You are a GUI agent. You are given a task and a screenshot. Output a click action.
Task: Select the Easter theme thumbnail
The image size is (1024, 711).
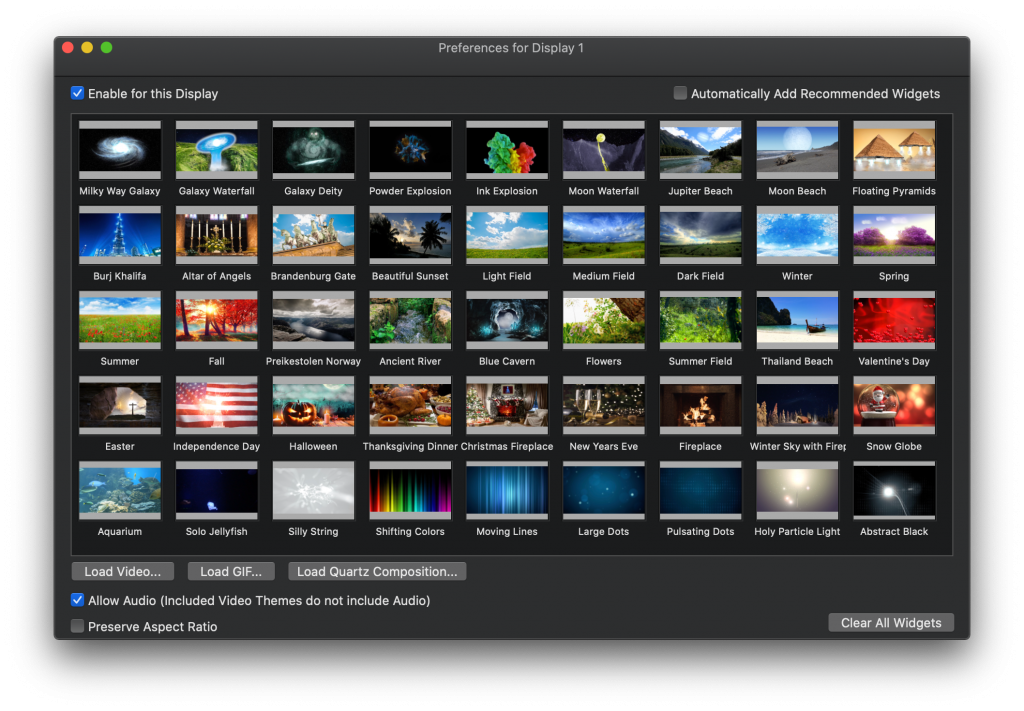[x=120, y=405]
